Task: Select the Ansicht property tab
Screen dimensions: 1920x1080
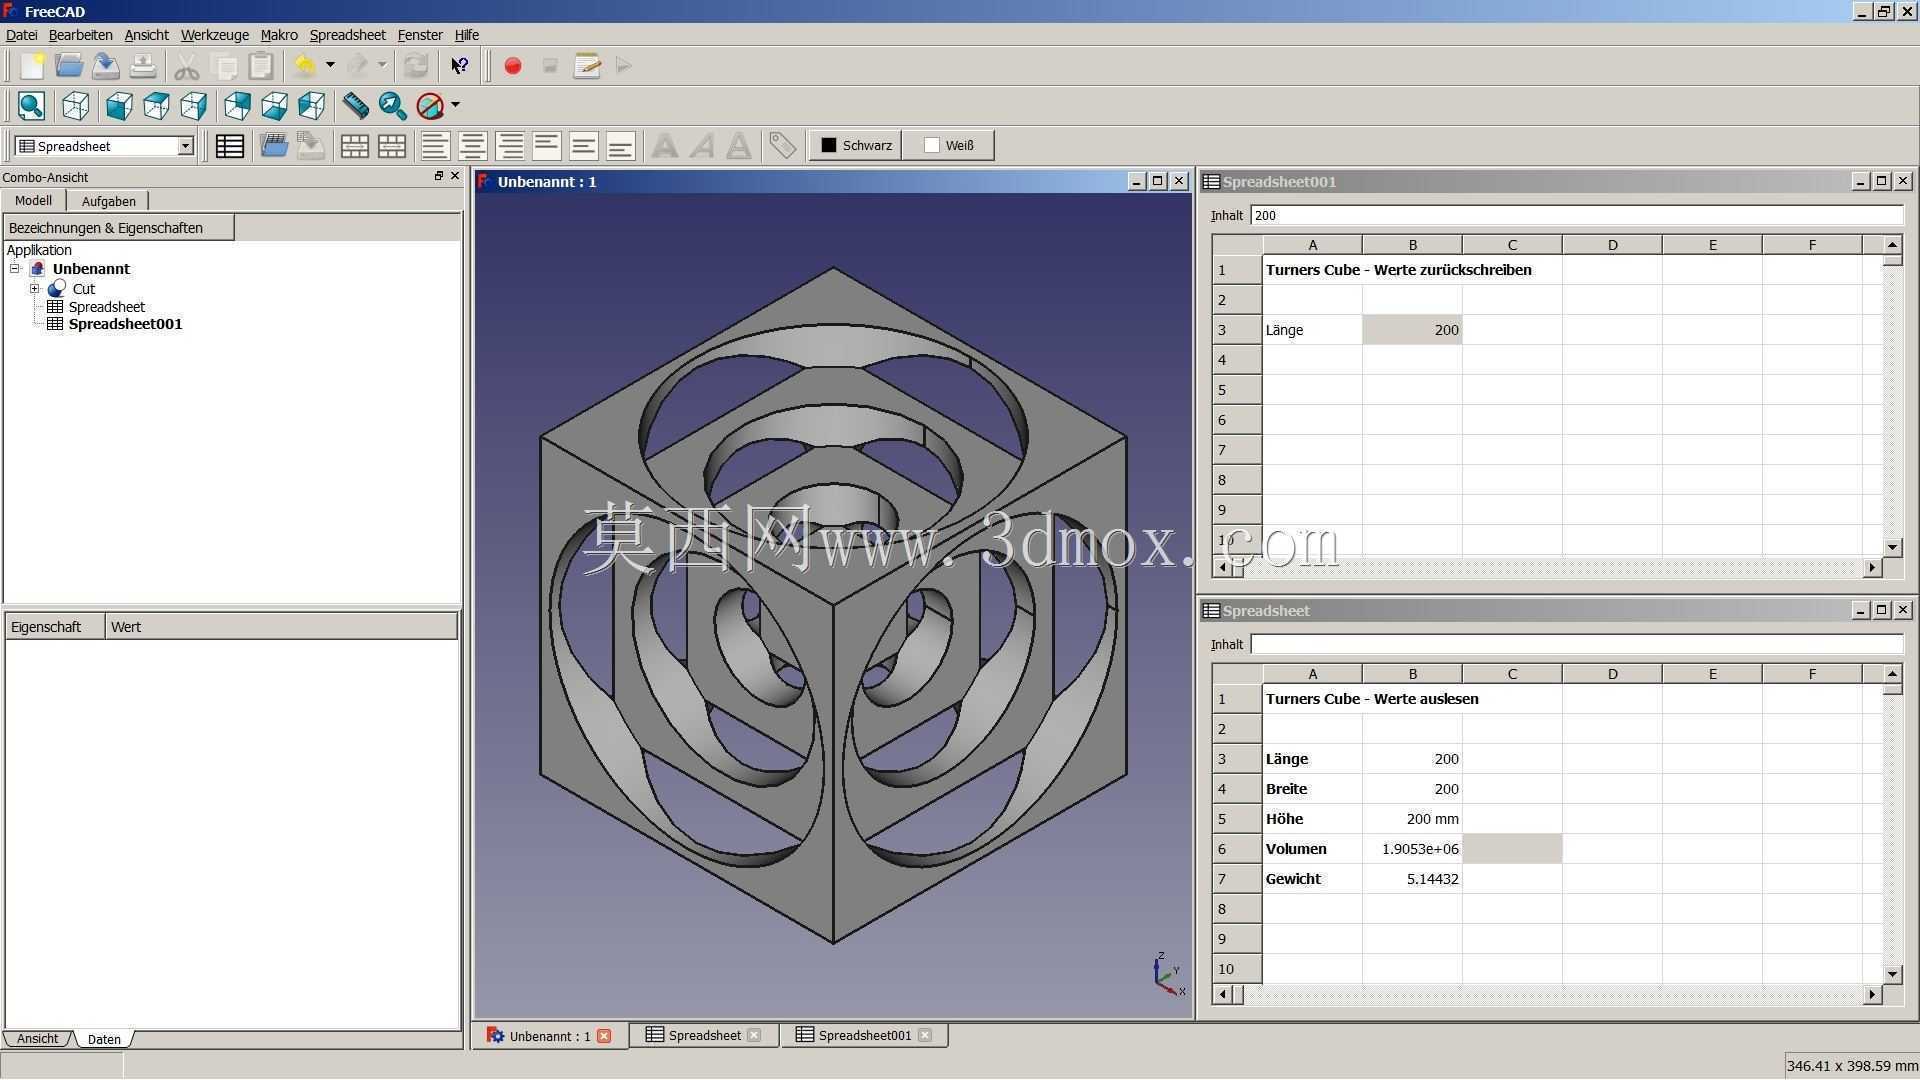Action: (37, 1039)
